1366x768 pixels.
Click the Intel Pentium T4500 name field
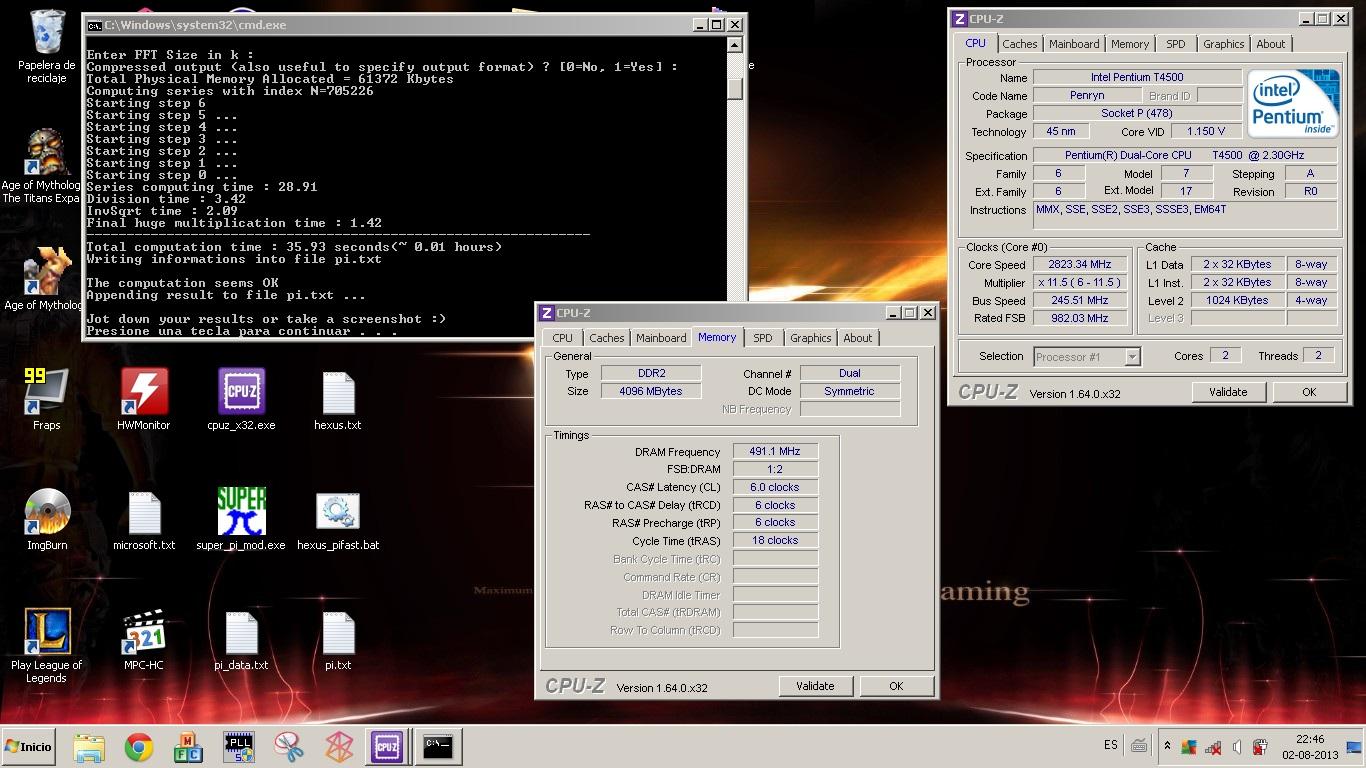tap(1137, 78)
